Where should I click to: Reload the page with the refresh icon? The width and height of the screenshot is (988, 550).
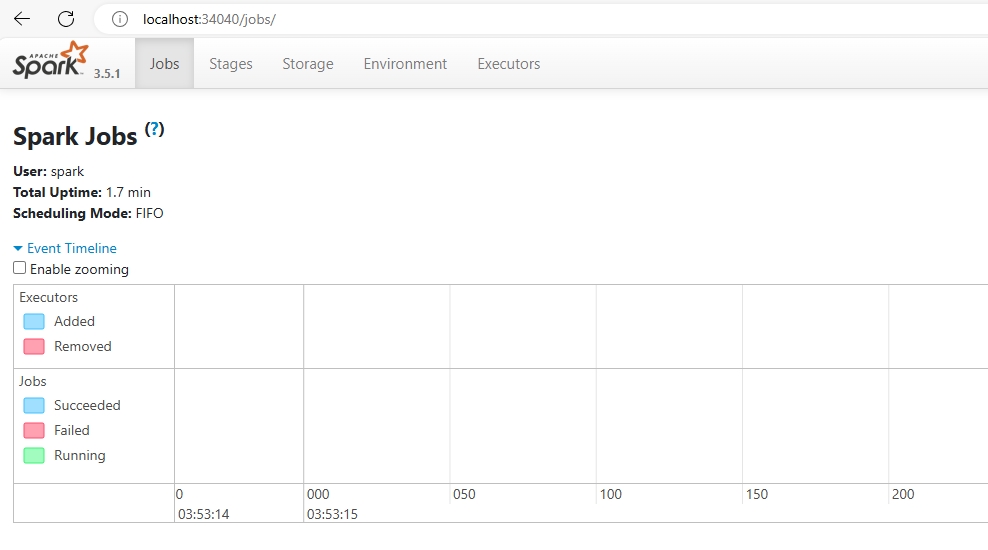(x=66, y=19)
